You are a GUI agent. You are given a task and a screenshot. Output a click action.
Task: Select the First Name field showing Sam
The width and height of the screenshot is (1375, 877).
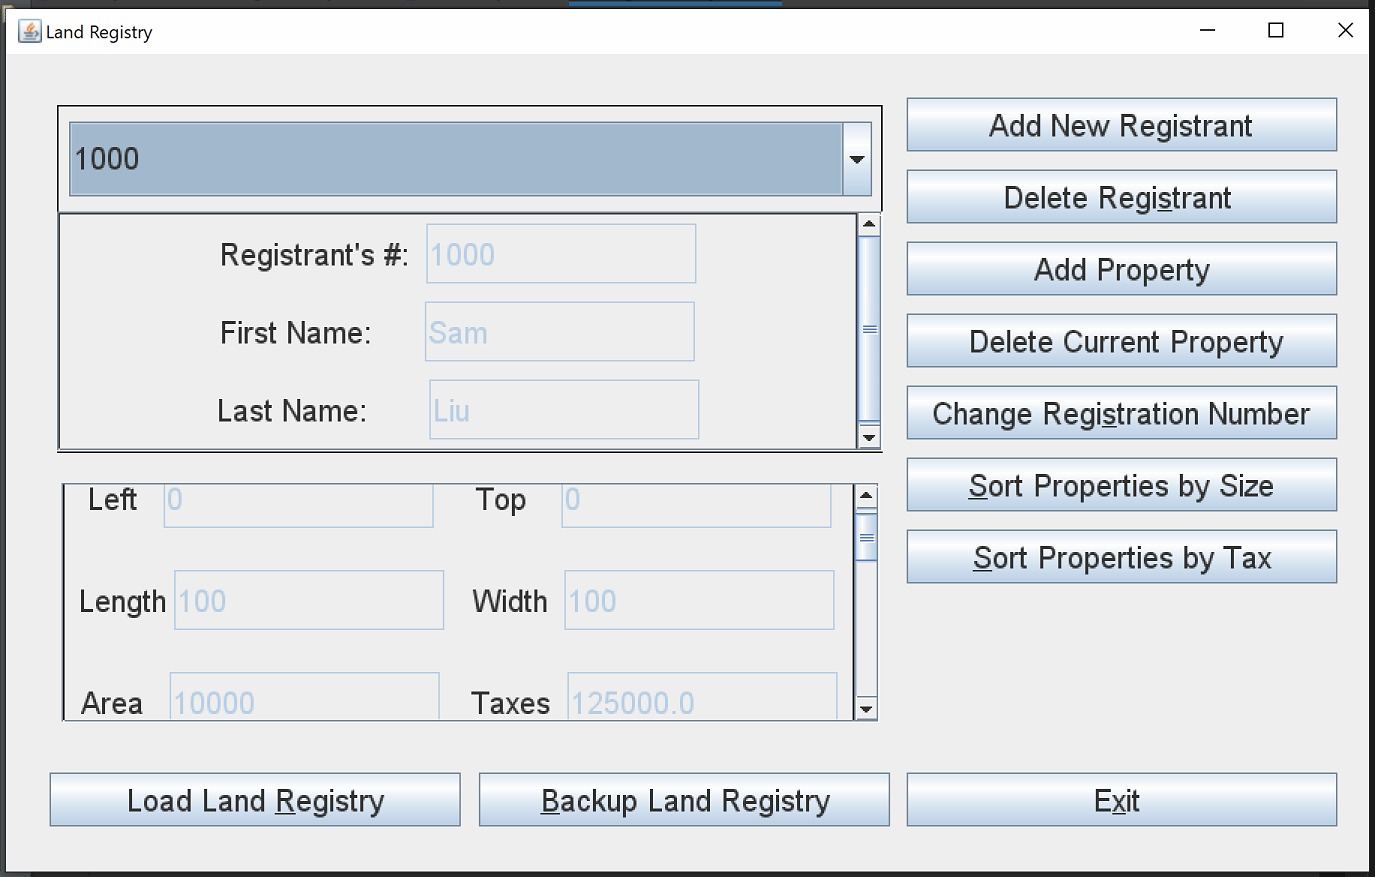559,331
